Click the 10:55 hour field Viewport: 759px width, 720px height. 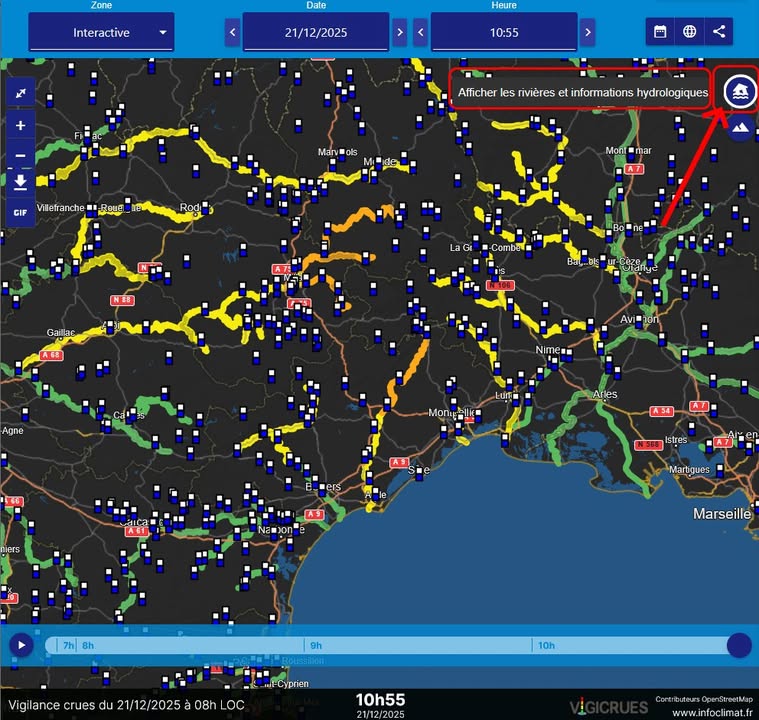point(504,32)
